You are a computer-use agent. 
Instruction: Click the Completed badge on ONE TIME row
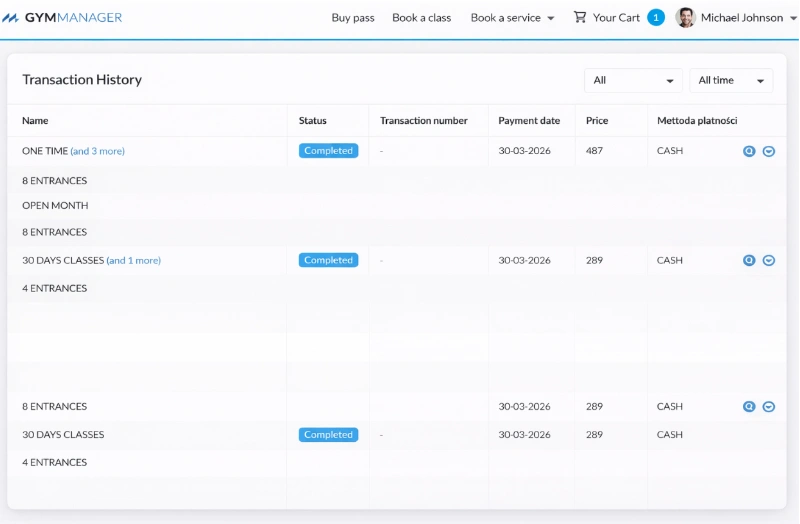[x=328, y=151]
